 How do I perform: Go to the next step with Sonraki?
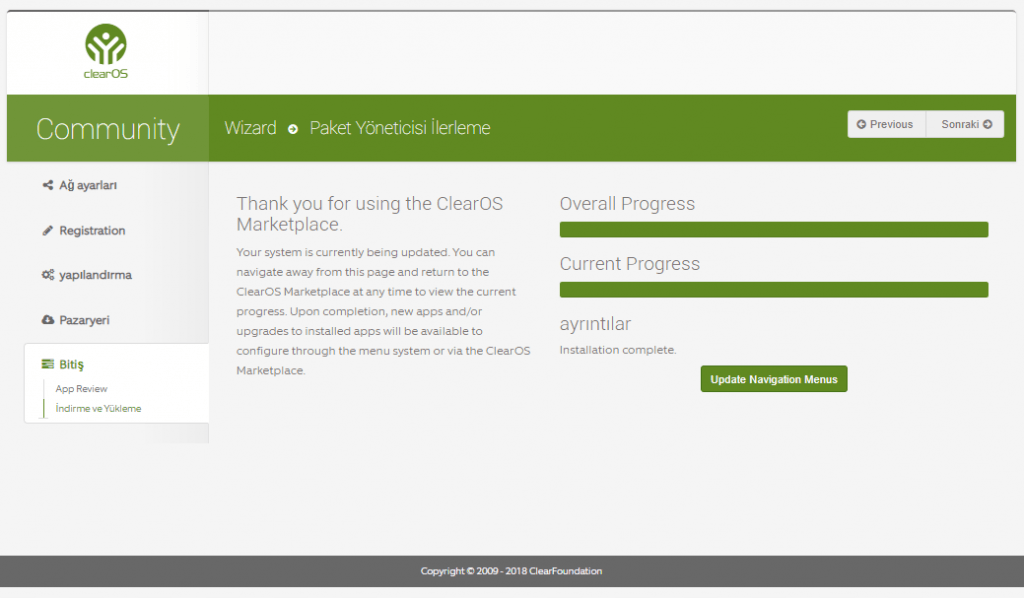click(x=965, y=124)
